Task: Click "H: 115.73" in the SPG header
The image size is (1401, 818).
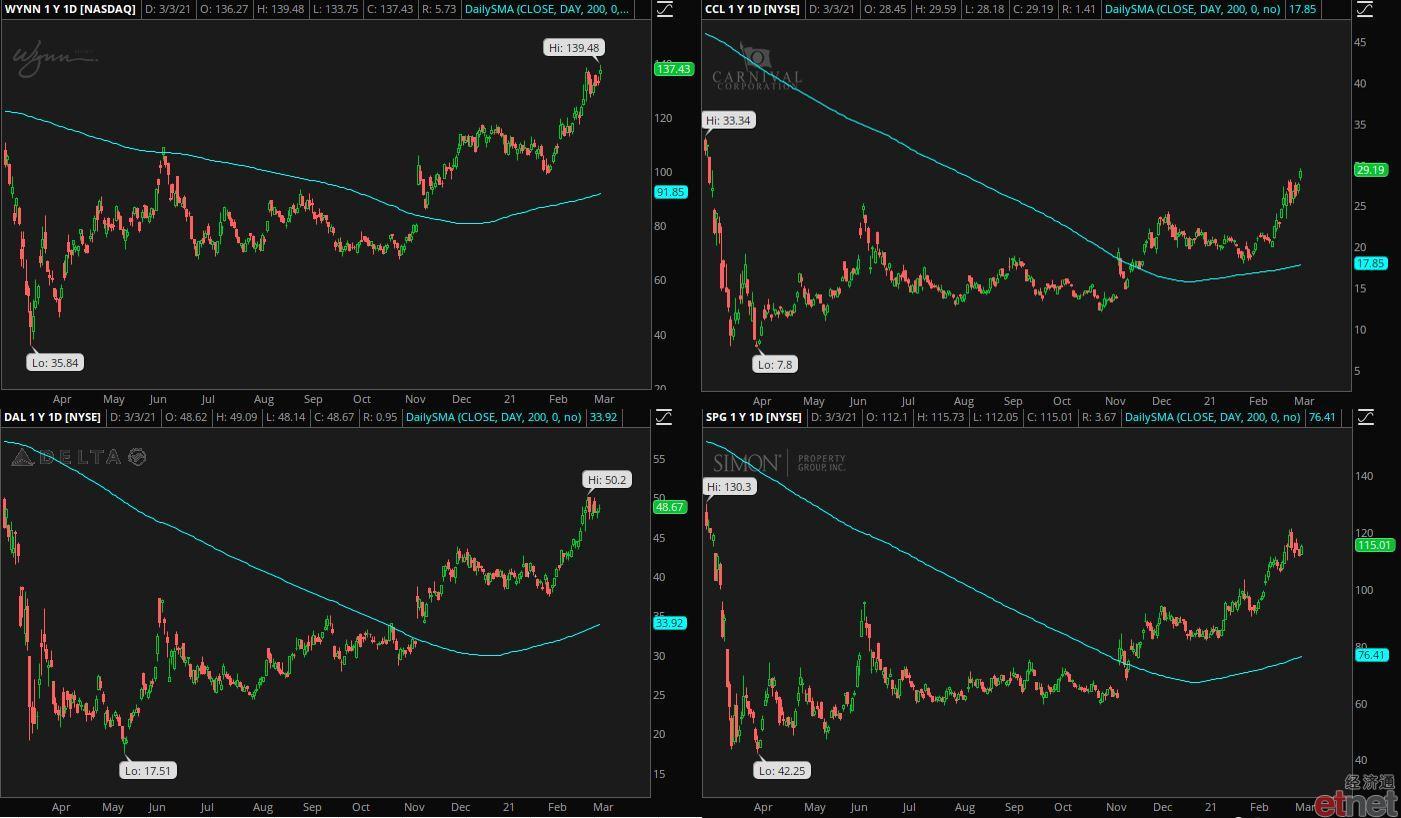Action: (942, 417)
